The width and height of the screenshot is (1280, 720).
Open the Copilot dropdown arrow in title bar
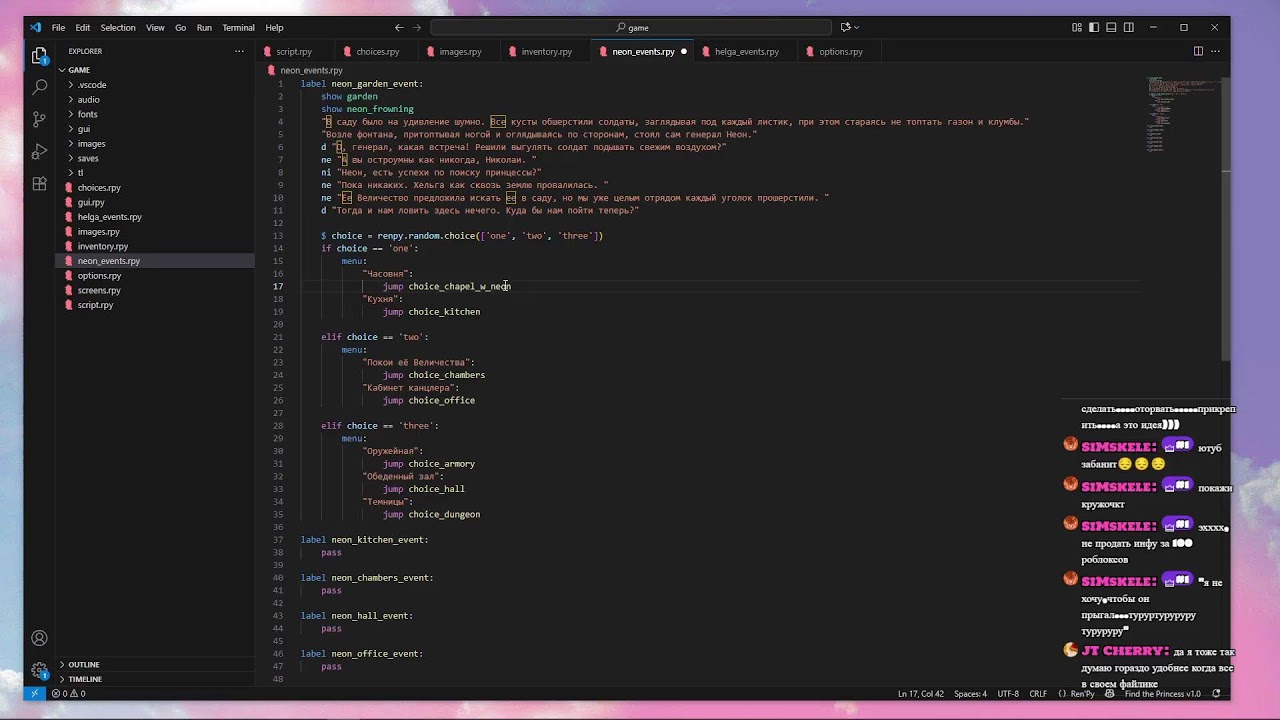point(857,27)
